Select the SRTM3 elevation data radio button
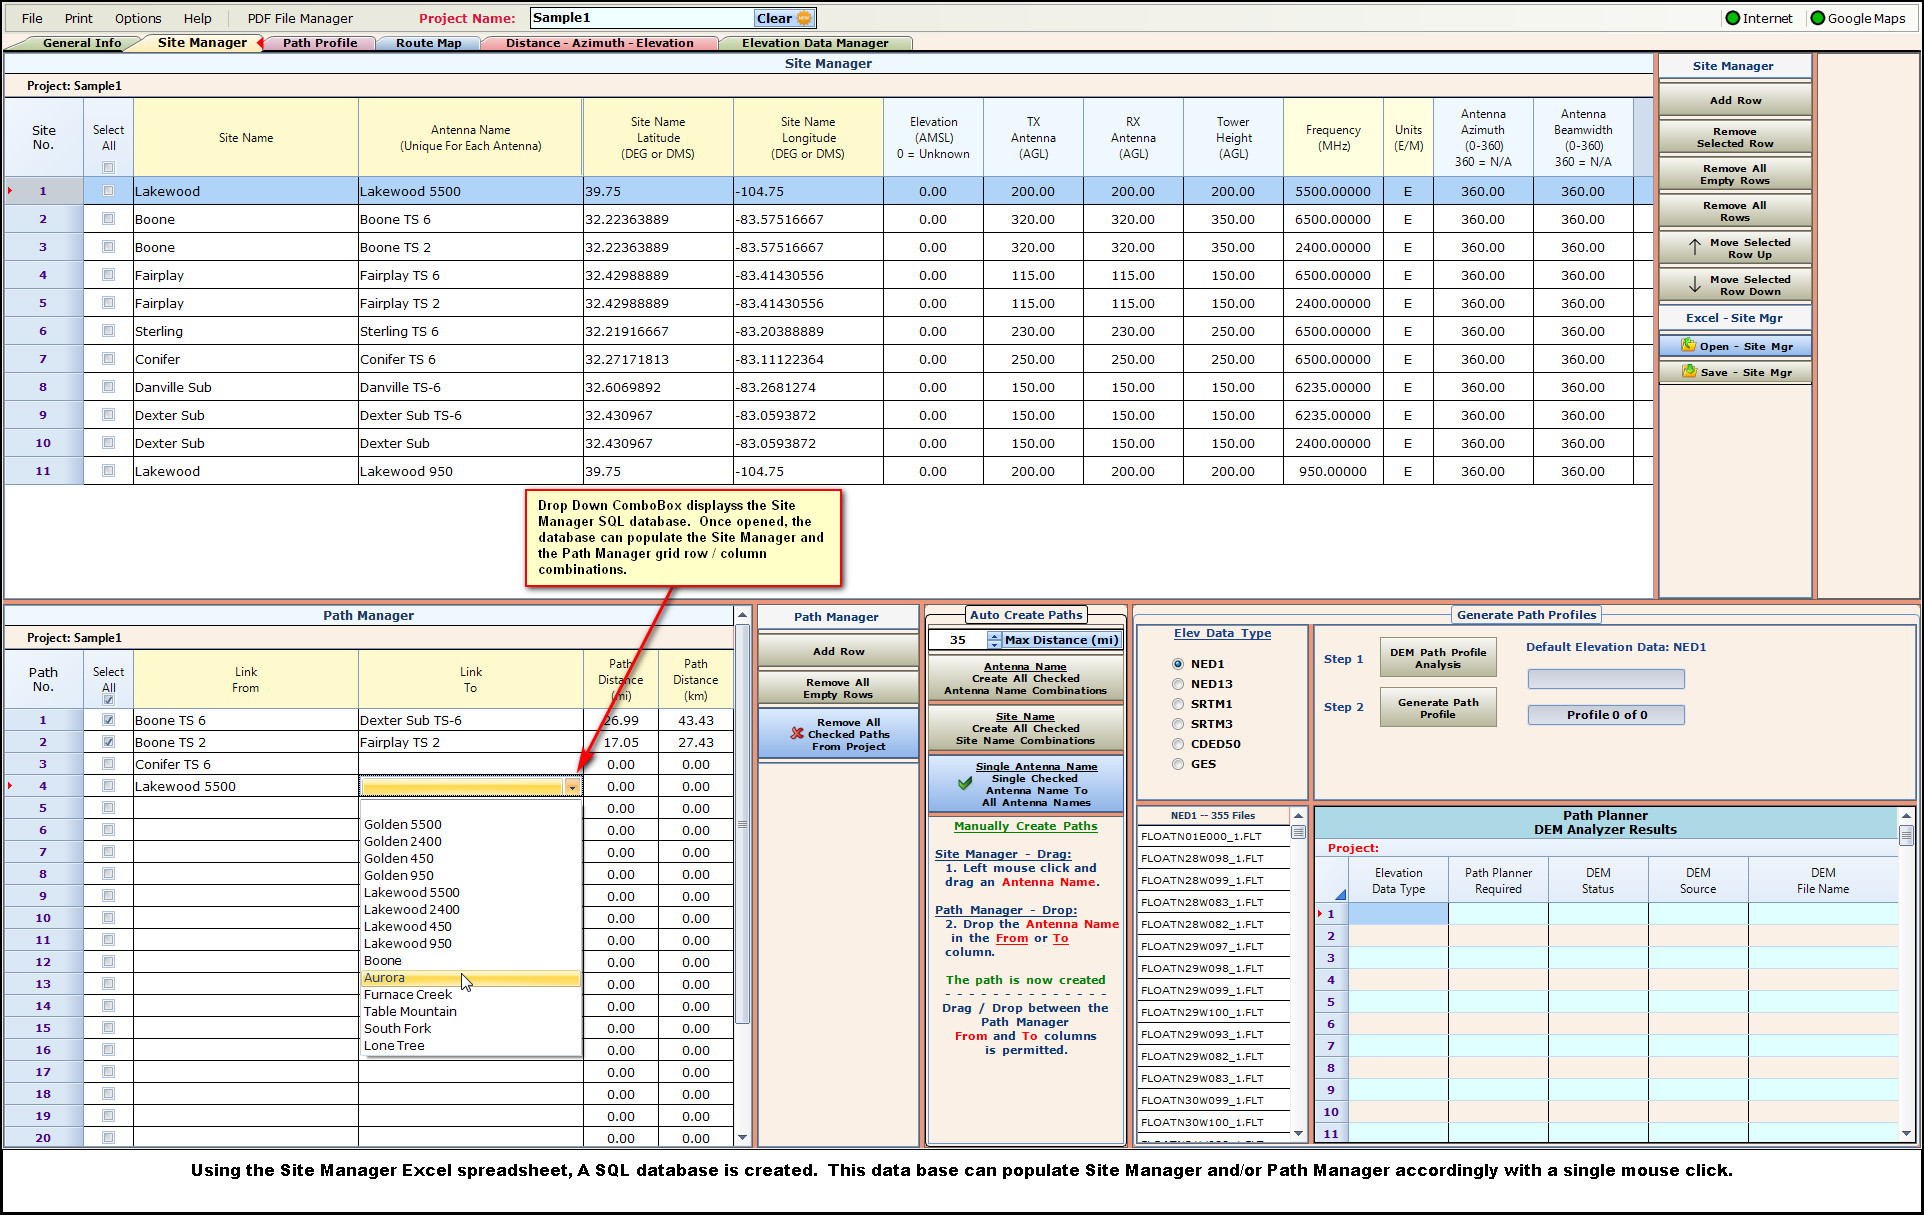This screenshot has height=1215, width=1924. [1178, 724]
